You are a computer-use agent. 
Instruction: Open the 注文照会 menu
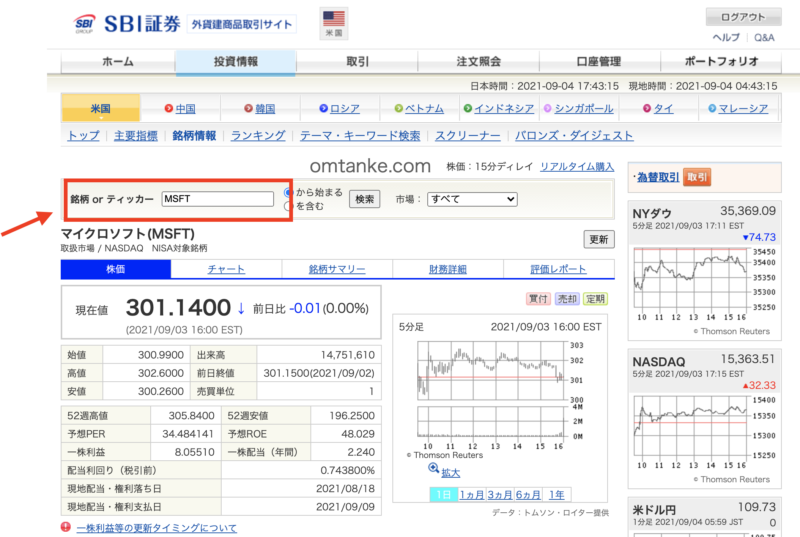point(479,62)
